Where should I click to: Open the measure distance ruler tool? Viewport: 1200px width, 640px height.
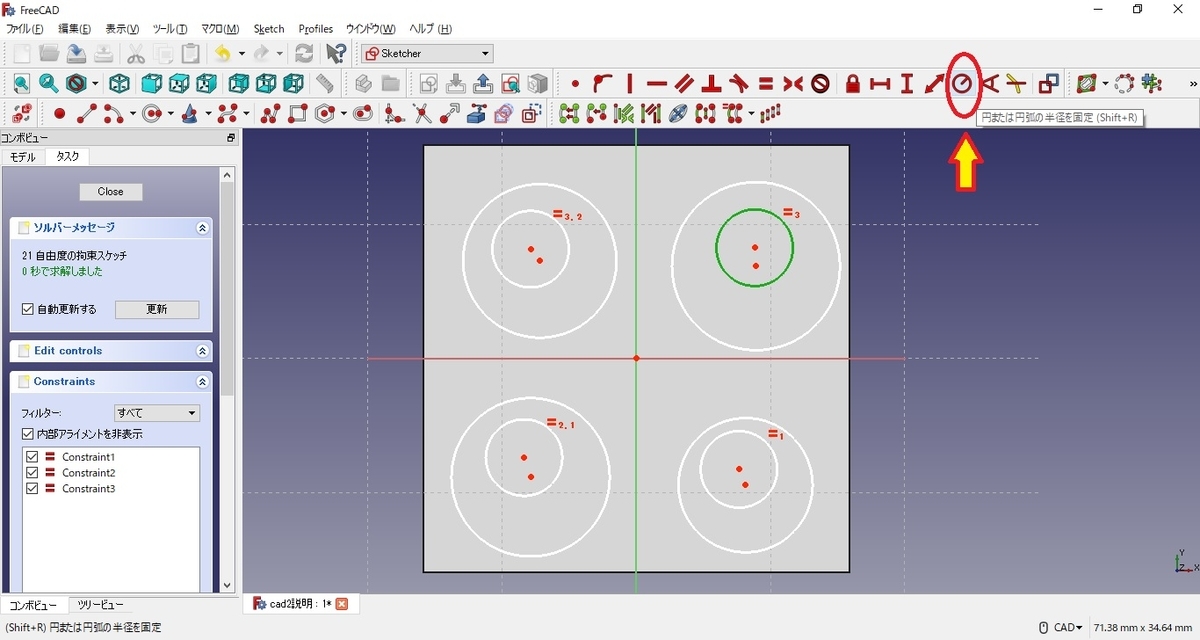325,84
